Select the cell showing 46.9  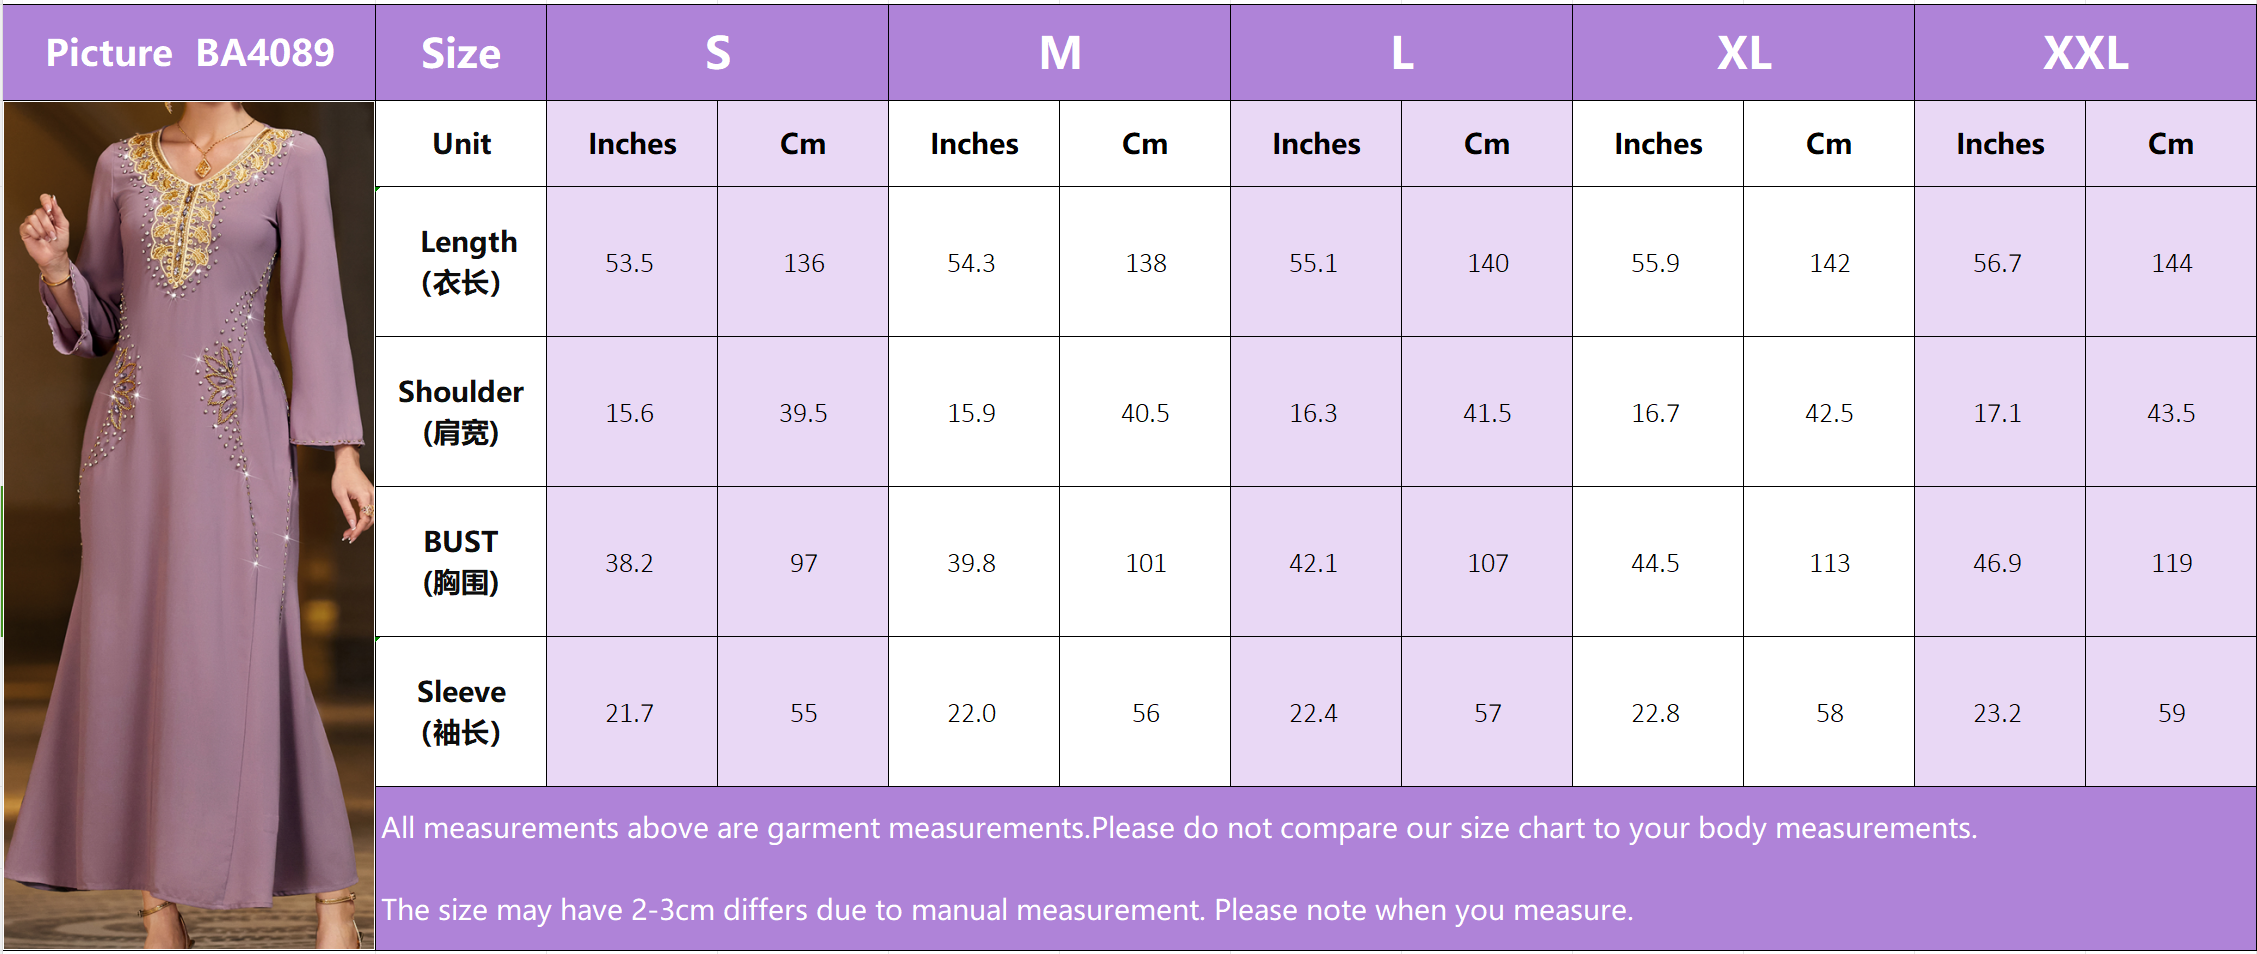click(1997, 563)
